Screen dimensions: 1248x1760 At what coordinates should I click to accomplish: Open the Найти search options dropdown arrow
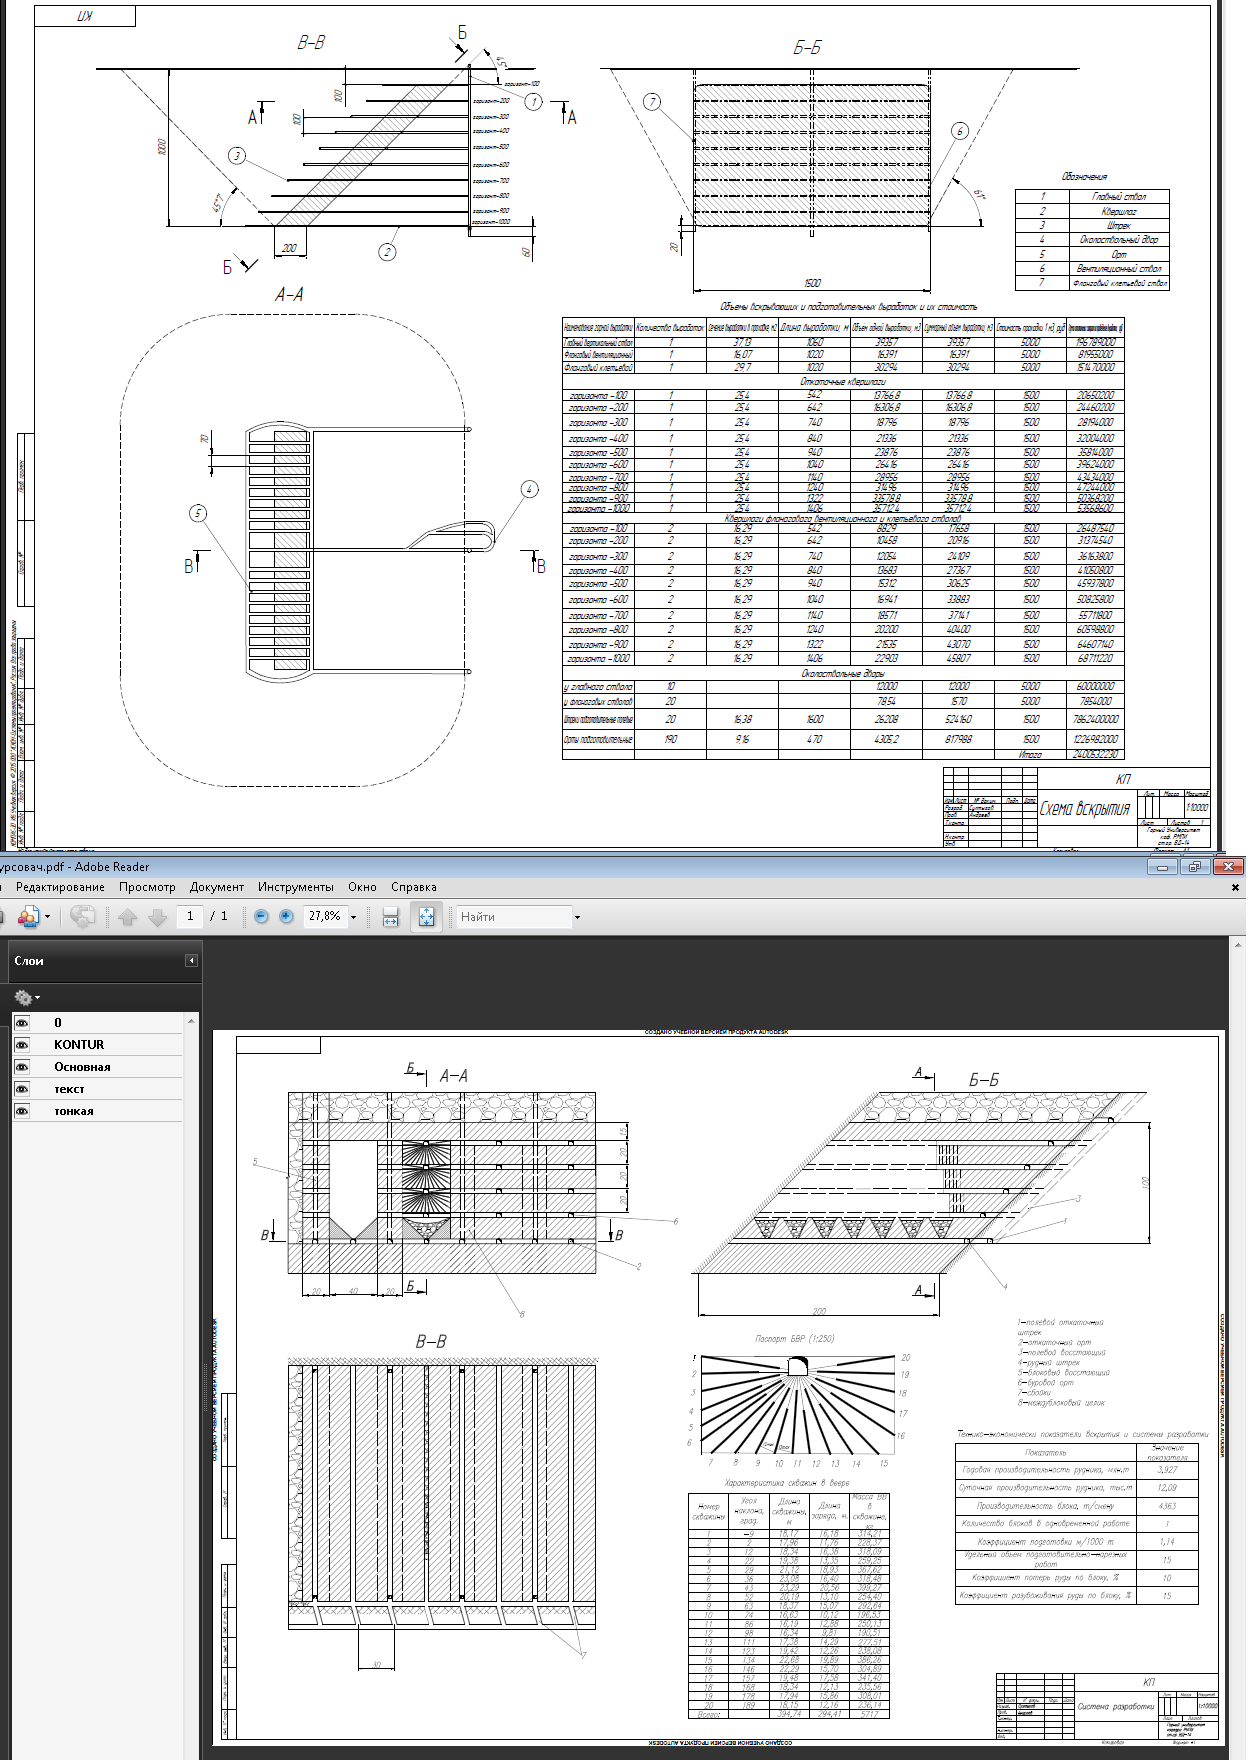pos(577,917)
